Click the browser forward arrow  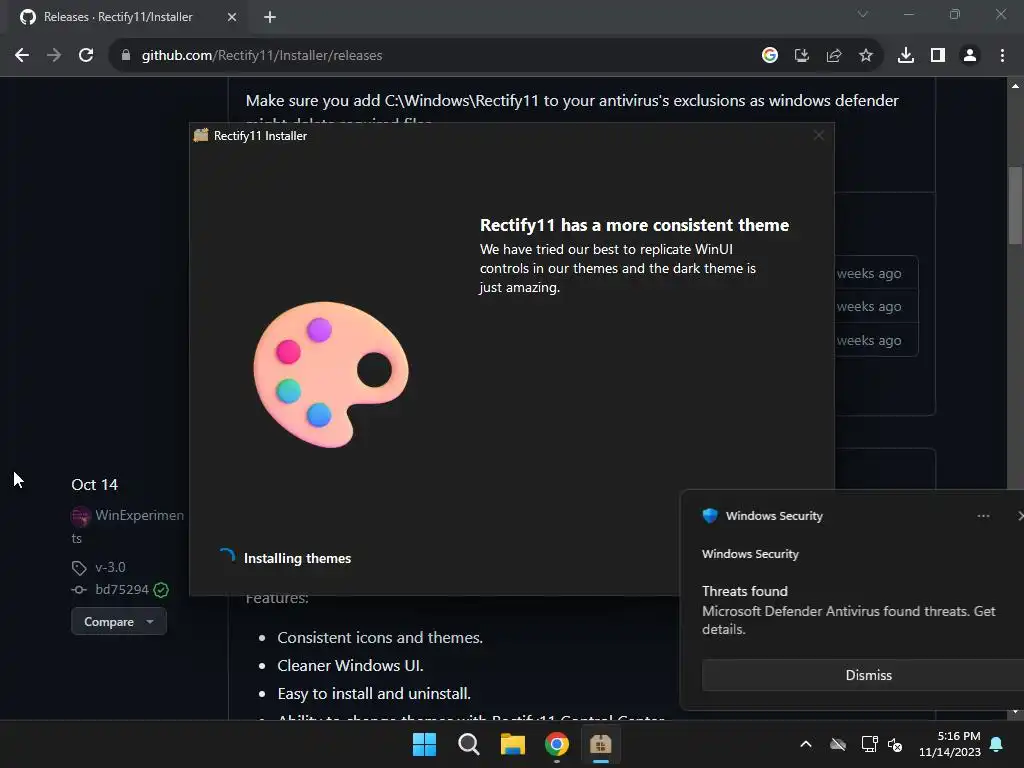point(54,56)
